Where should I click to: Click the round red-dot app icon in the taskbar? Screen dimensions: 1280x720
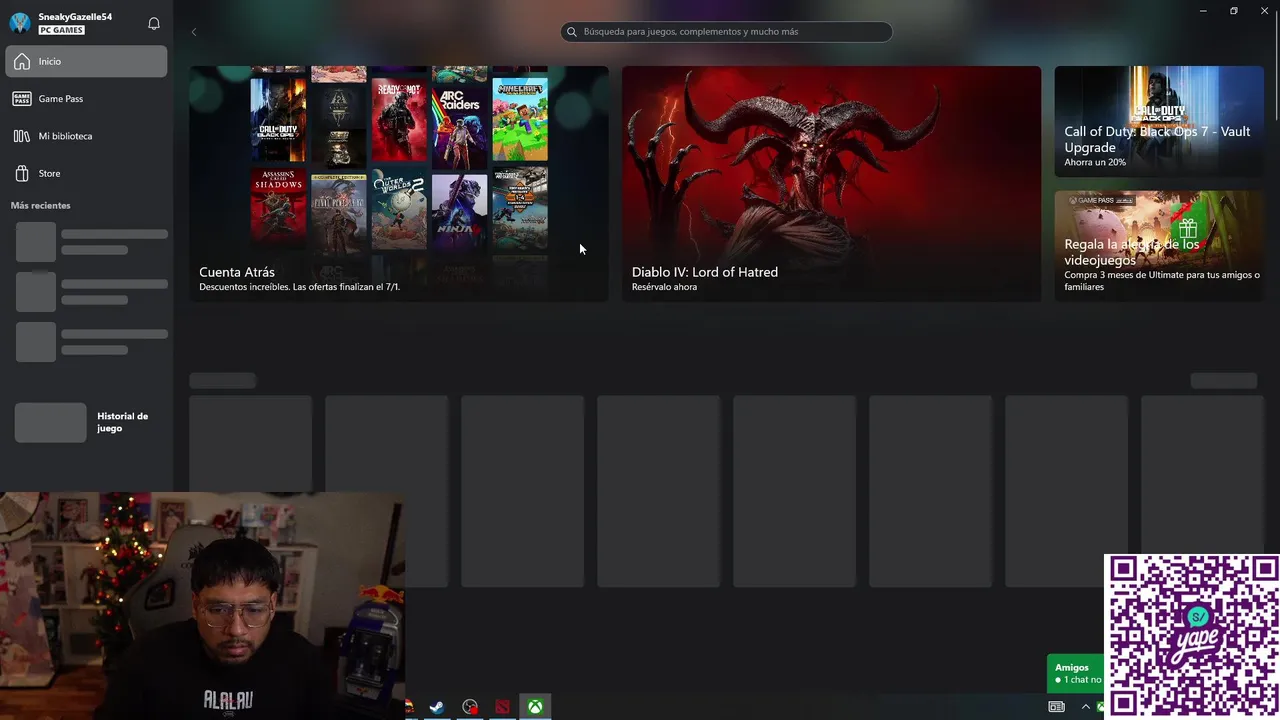pos(470,707)
